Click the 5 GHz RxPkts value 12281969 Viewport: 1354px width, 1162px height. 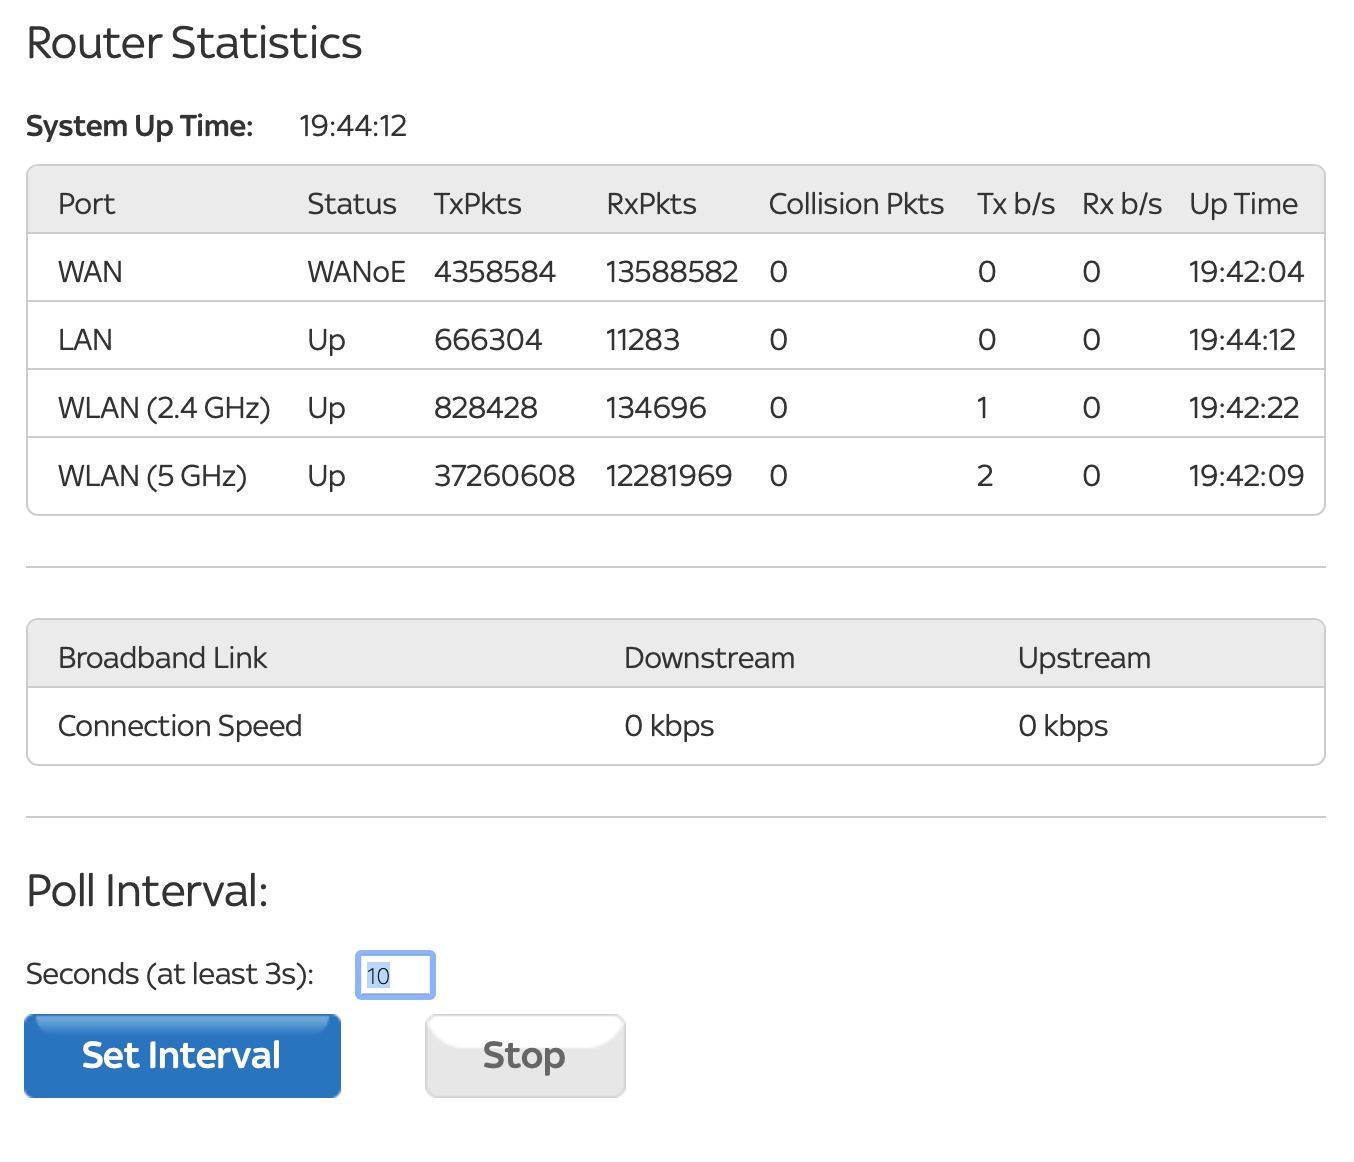(668, 476)
